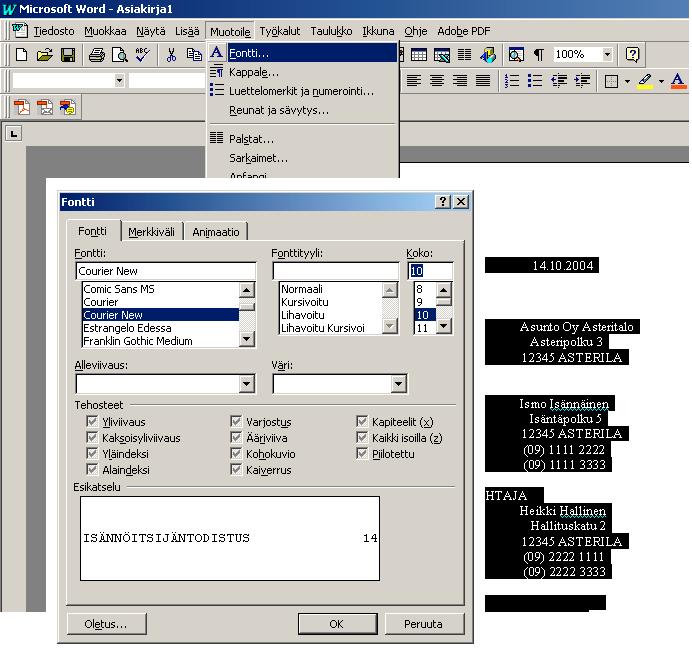The image size is (692, 649).
Task: Save the document with the floppy icon
Action: point(68,55)
